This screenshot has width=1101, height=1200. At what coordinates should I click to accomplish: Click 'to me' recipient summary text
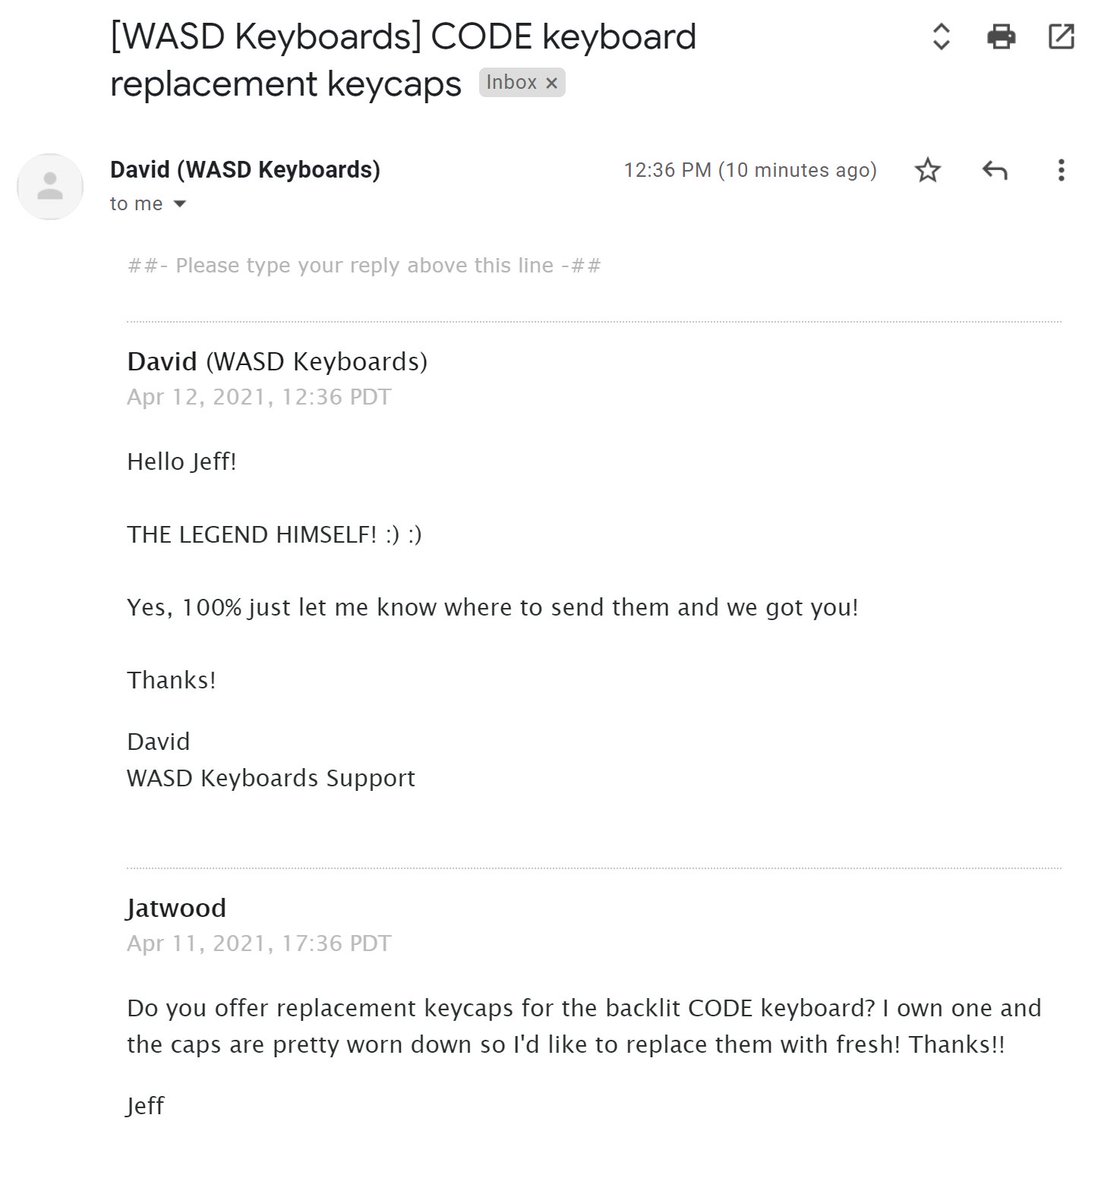[x=136, y=204]
